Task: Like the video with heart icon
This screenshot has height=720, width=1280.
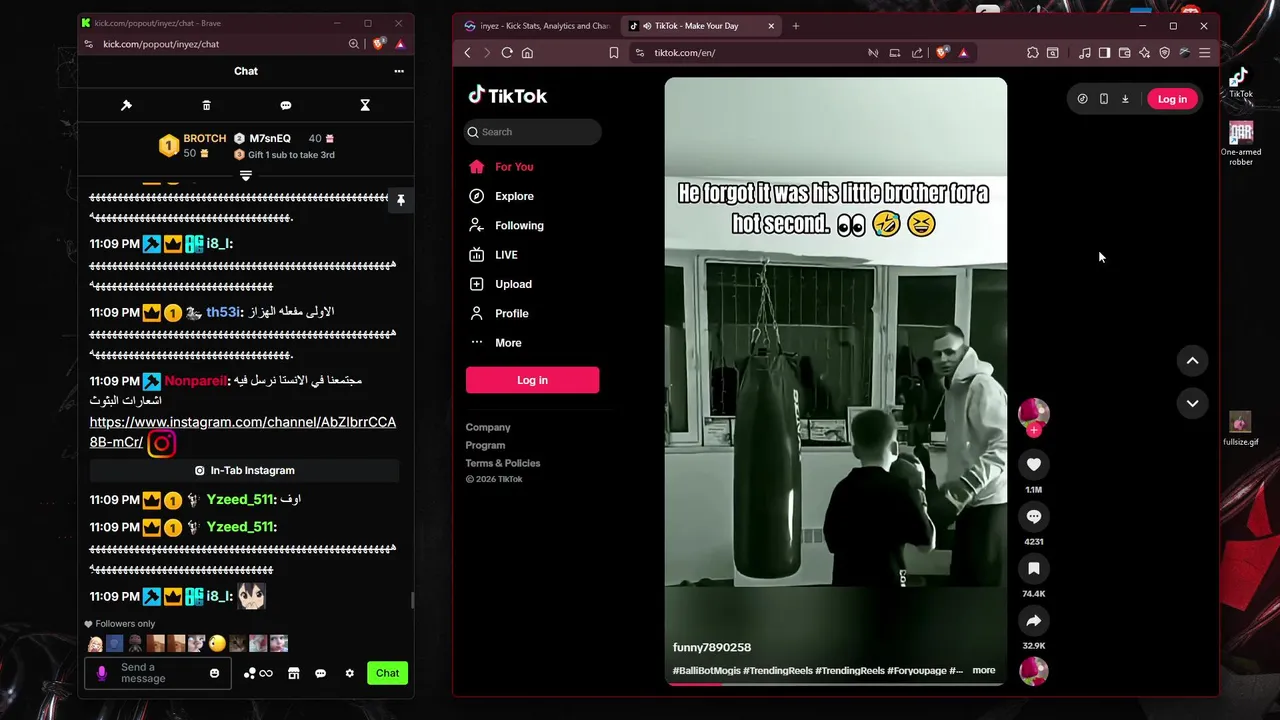Action: pos(1034,464)
